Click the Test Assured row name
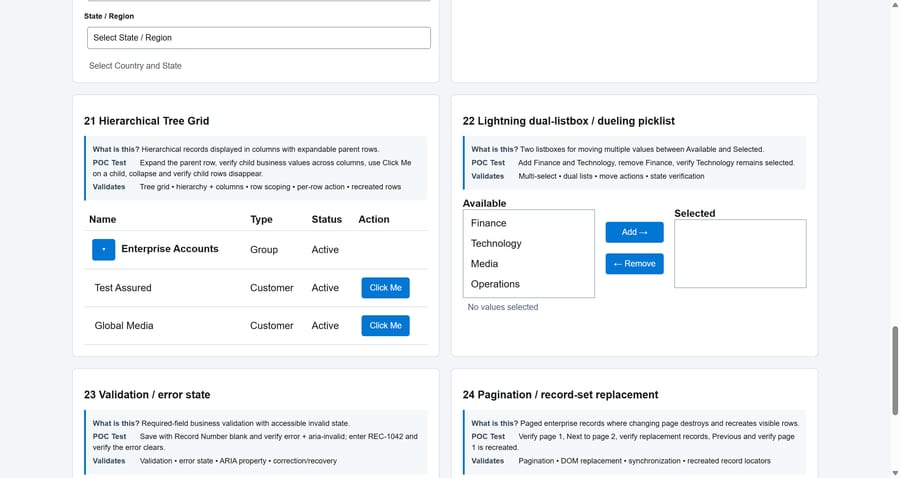The height and width of the screenshot is (478, 900). [x=123, y=288]
